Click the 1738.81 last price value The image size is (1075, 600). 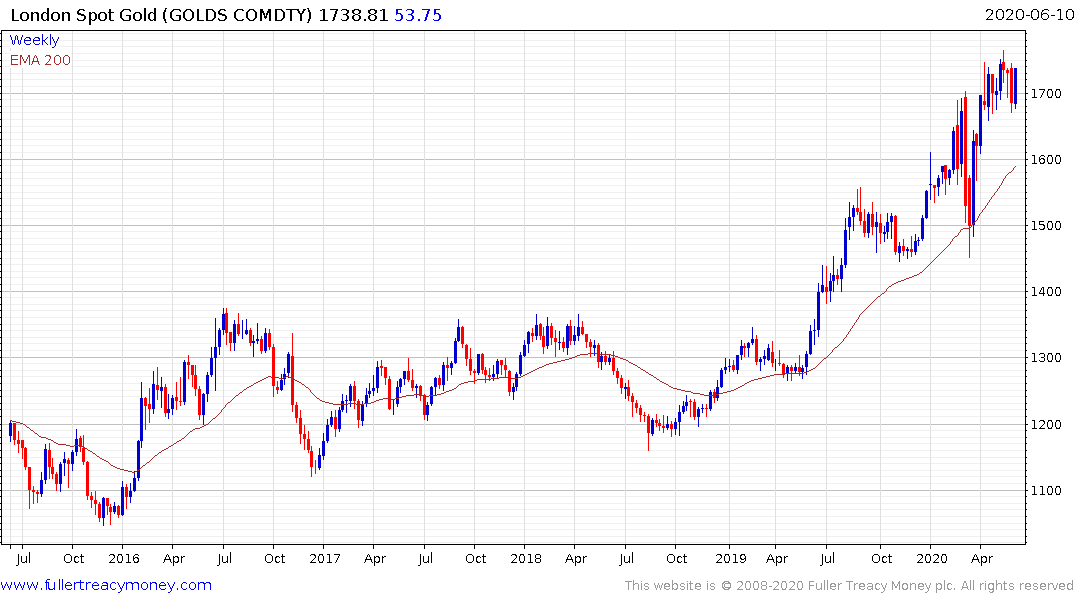tap(353, 15)
